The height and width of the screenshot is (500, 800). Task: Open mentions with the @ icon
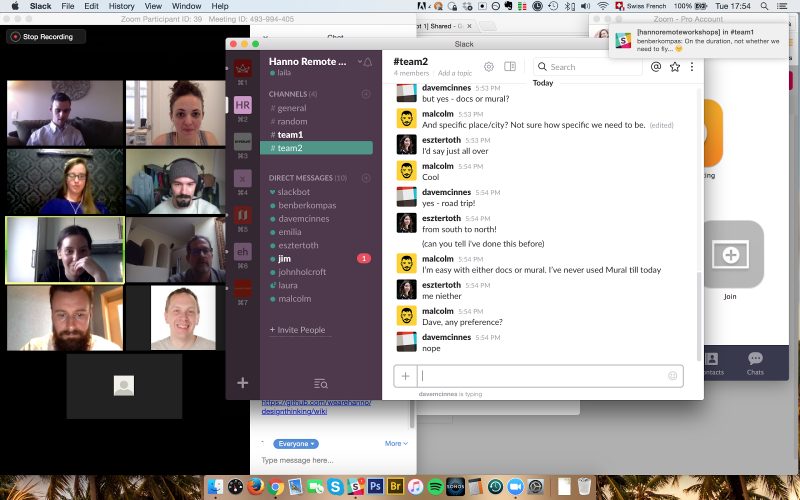click(x=656, y=67)
